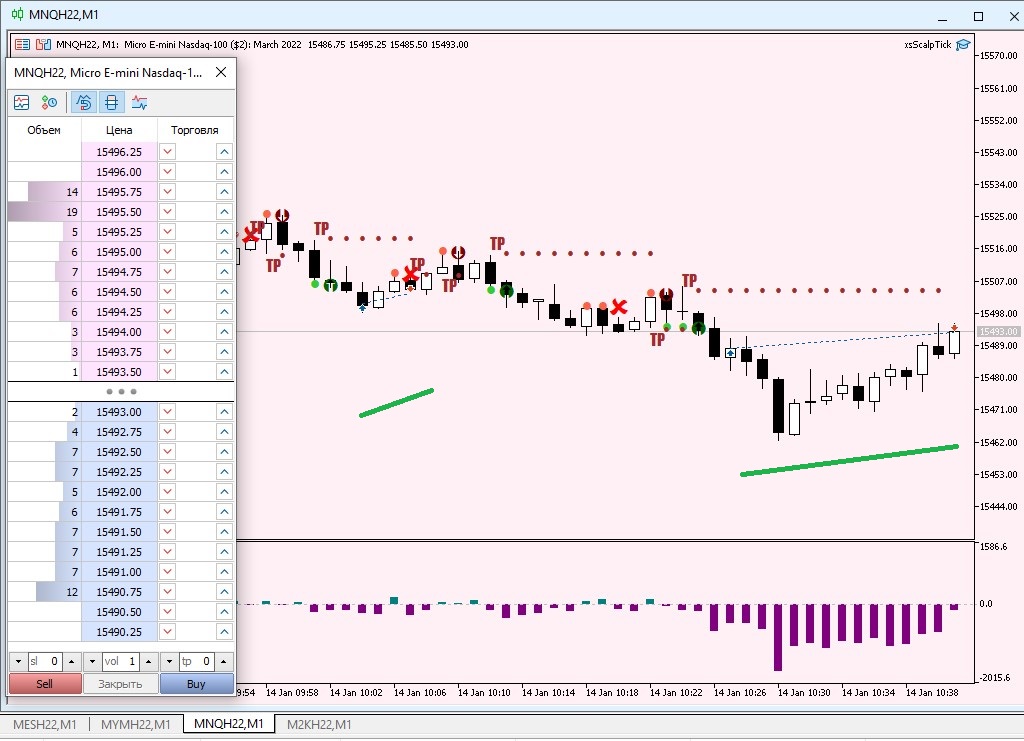Click the tick chart icon in DOM toolbar
This screenshot has width=1024, height=741.
point(139,102)
